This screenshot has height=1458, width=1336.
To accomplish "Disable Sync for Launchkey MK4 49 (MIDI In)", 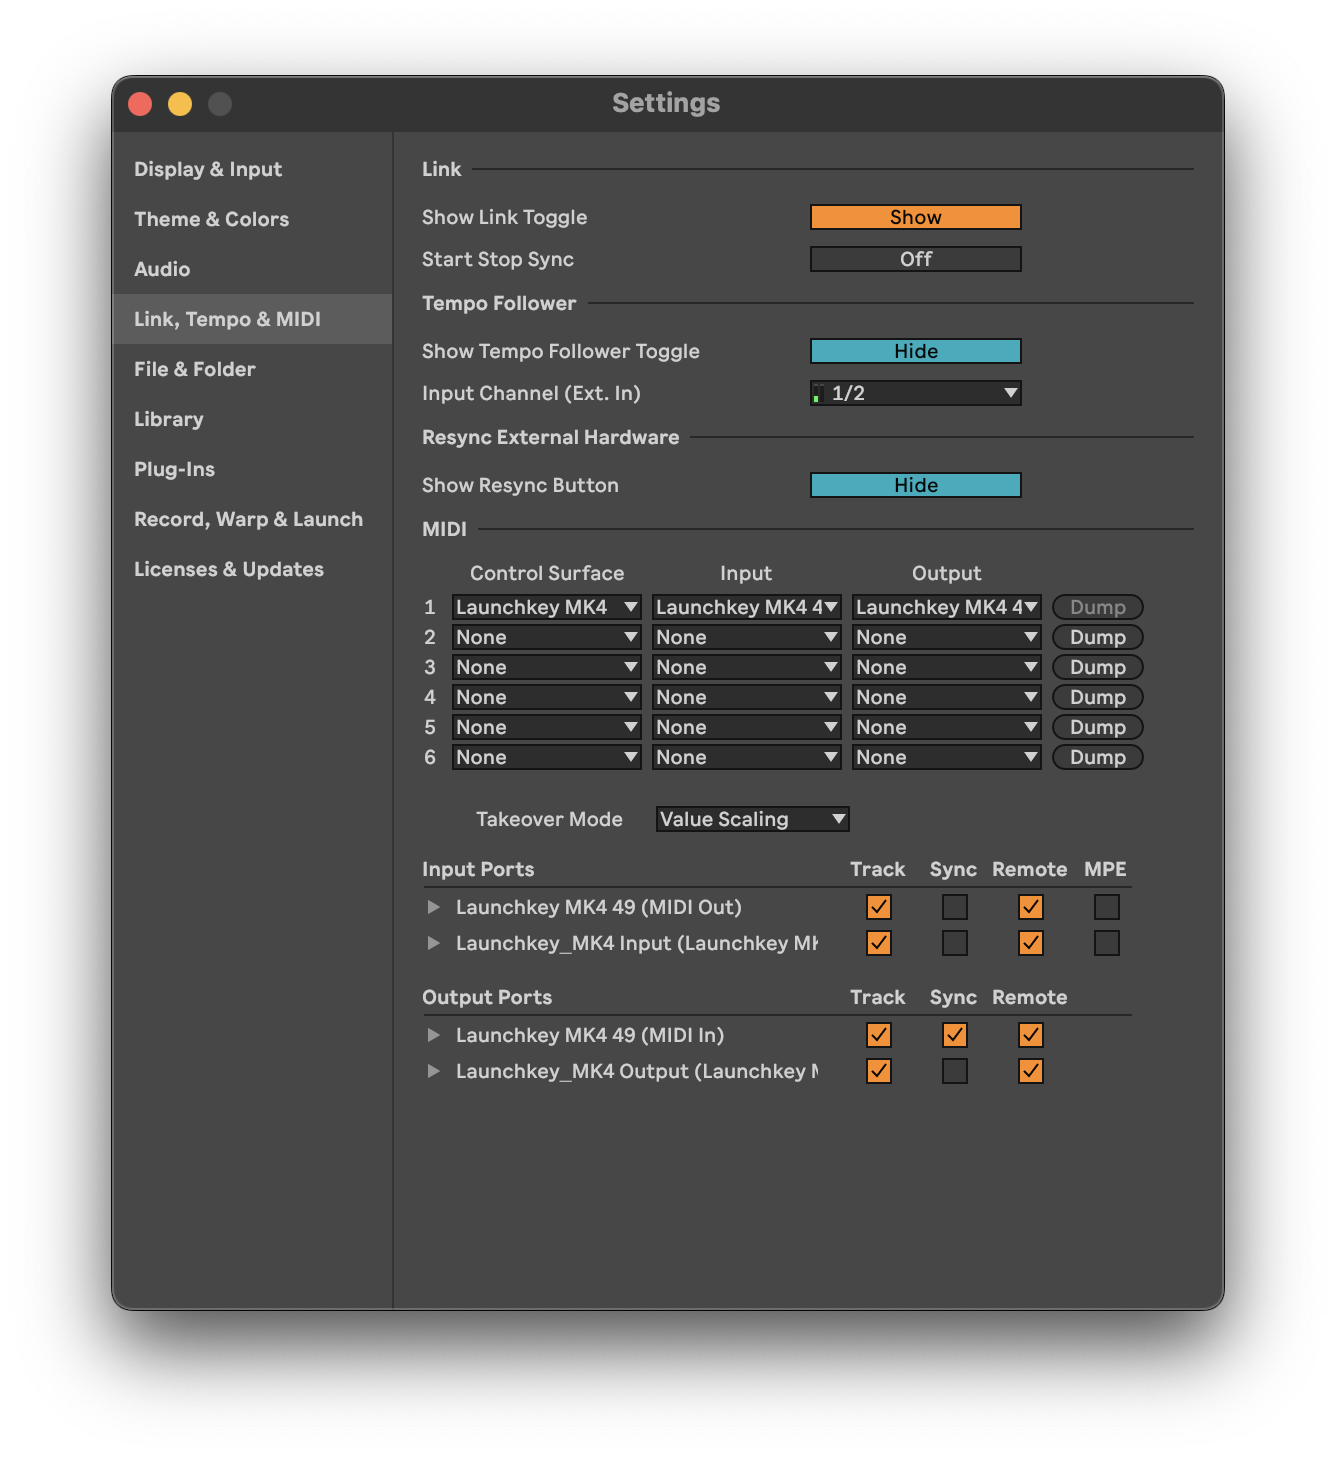I will (x=955, y=1035).
